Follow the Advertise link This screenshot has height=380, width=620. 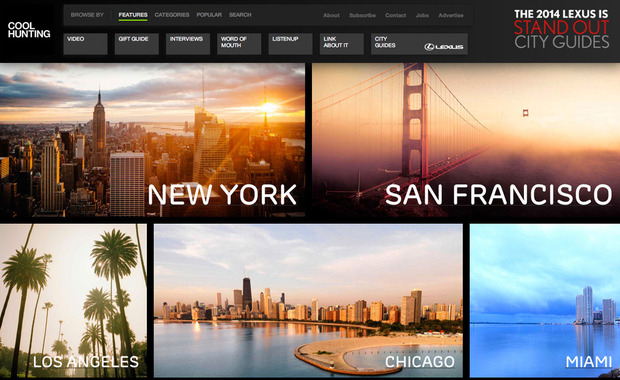coord(451,15)
